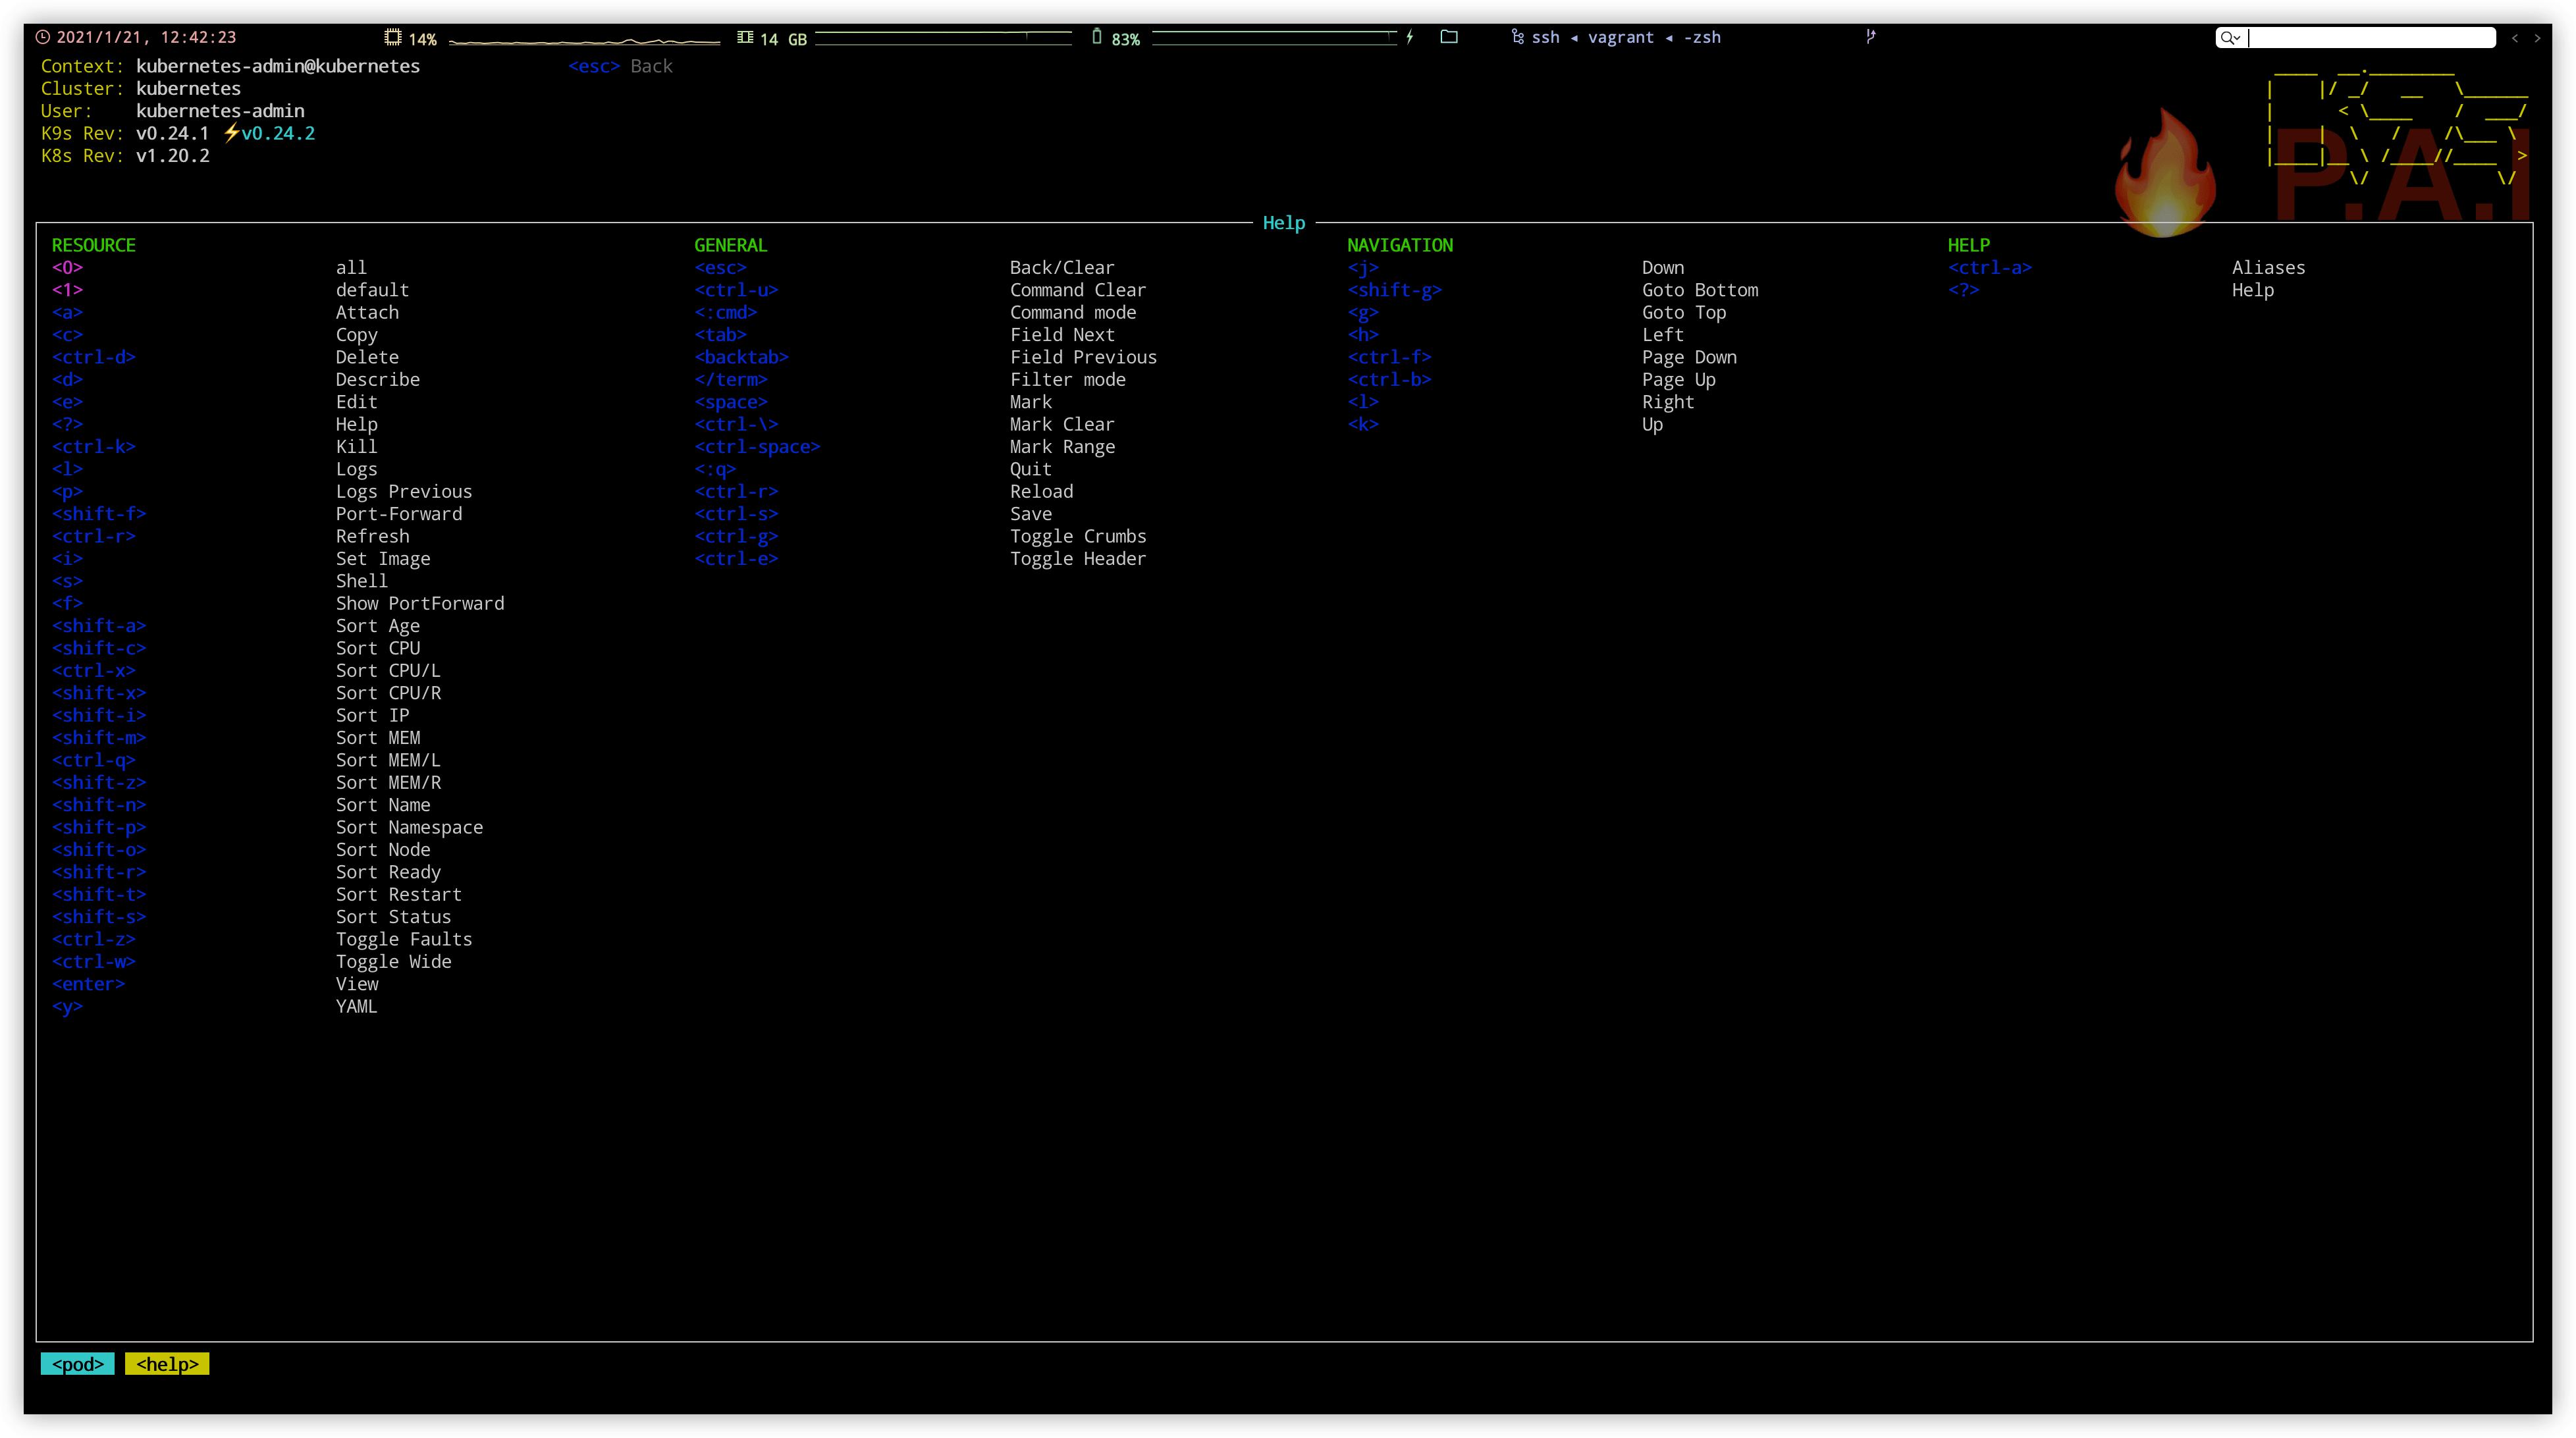Click the 'Describe' action label
2576x1438 pixels.
[378, 379]
